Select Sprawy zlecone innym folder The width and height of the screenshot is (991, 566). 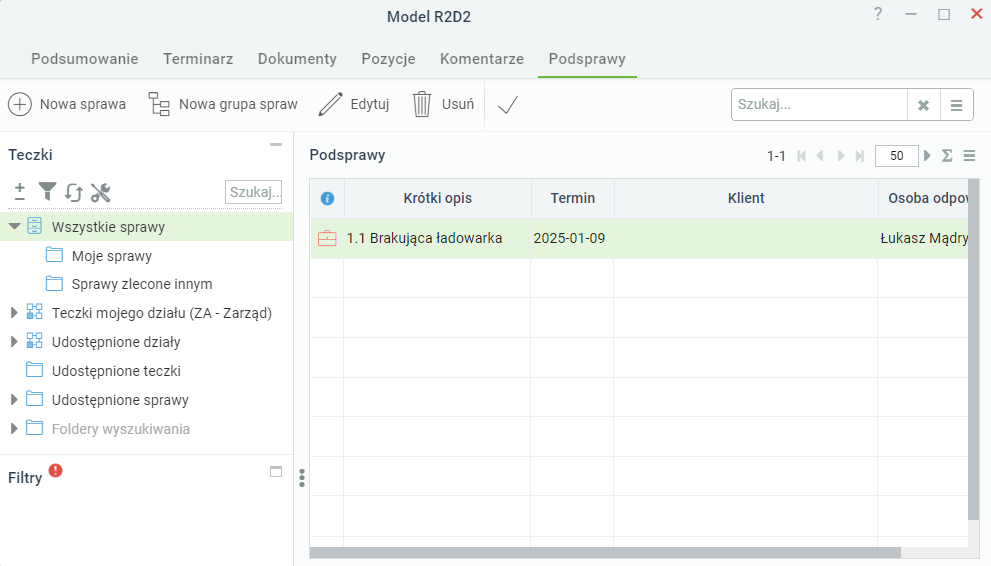142,284
